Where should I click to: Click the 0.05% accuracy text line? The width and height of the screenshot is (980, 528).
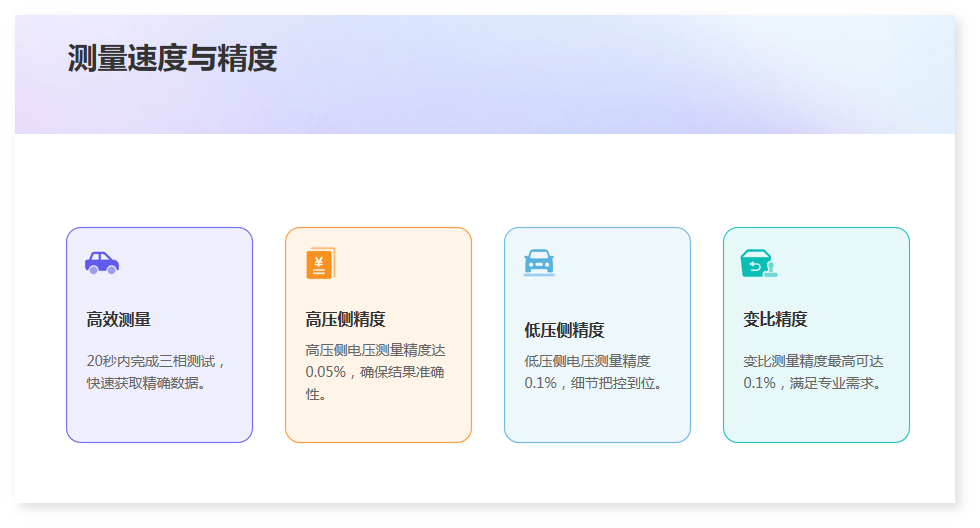tap(375, 372)
